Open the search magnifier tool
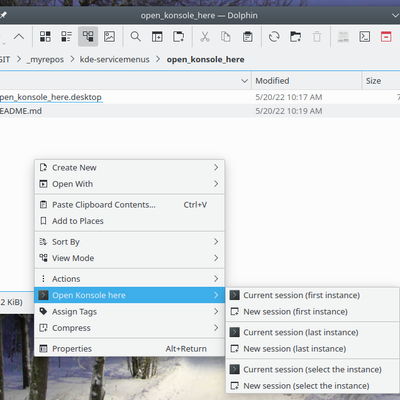 pos(136,36)
